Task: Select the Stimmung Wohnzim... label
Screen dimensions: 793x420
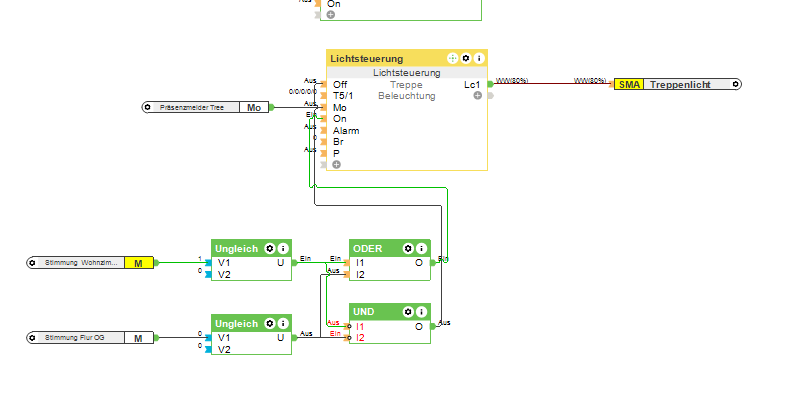Action: click(x=81, y=263)
